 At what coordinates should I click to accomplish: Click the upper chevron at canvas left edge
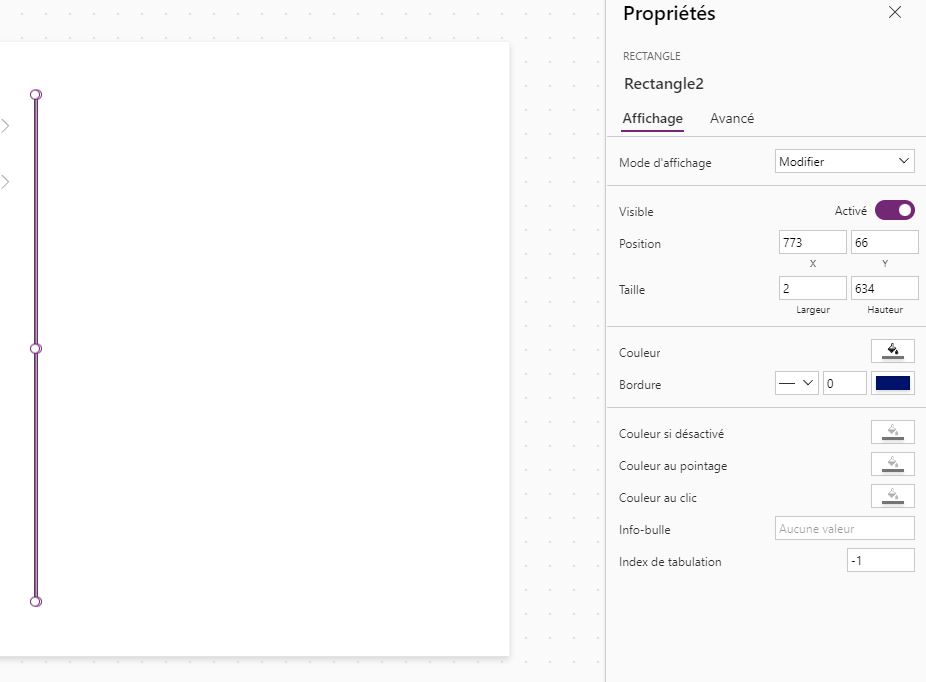tap(5, 126)
